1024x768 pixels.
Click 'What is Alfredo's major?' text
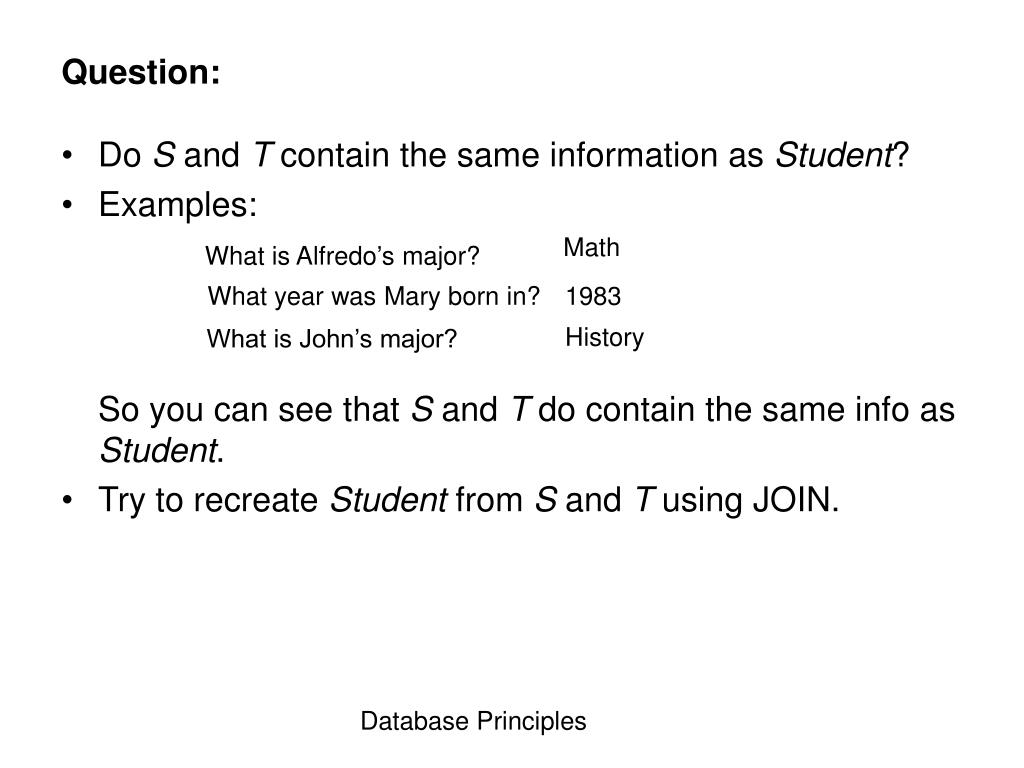point(342,256)
